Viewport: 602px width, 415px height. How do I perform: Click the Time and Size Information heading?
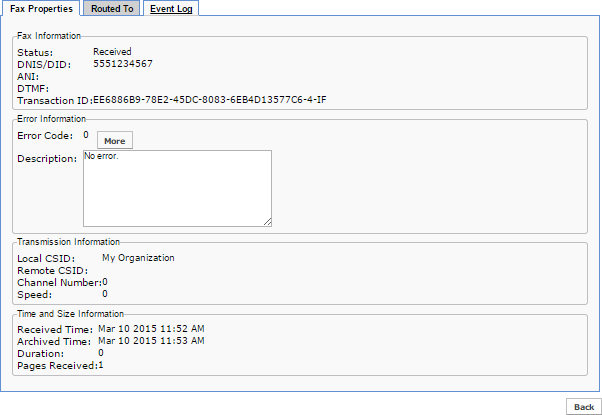click(x=70, y=314)
